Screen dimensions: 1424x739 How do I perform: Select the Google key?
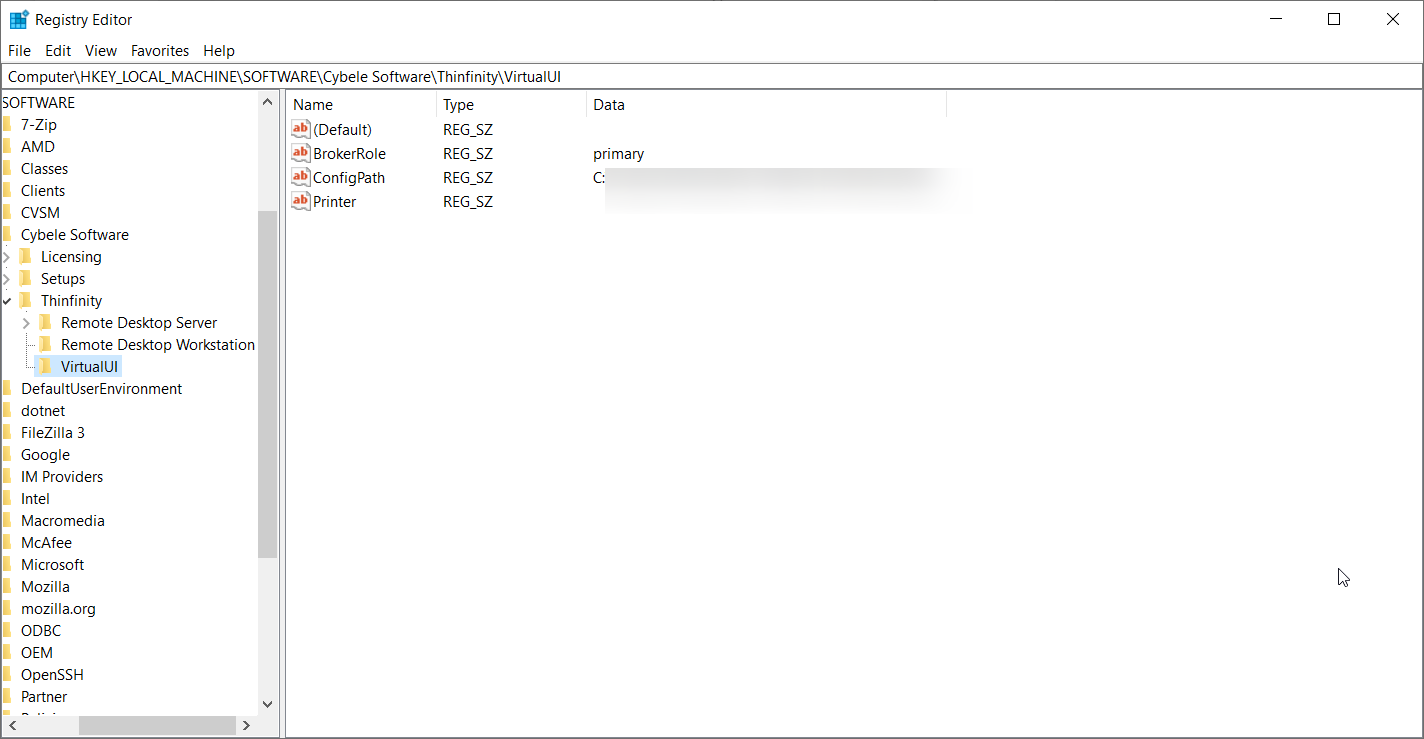45,454
